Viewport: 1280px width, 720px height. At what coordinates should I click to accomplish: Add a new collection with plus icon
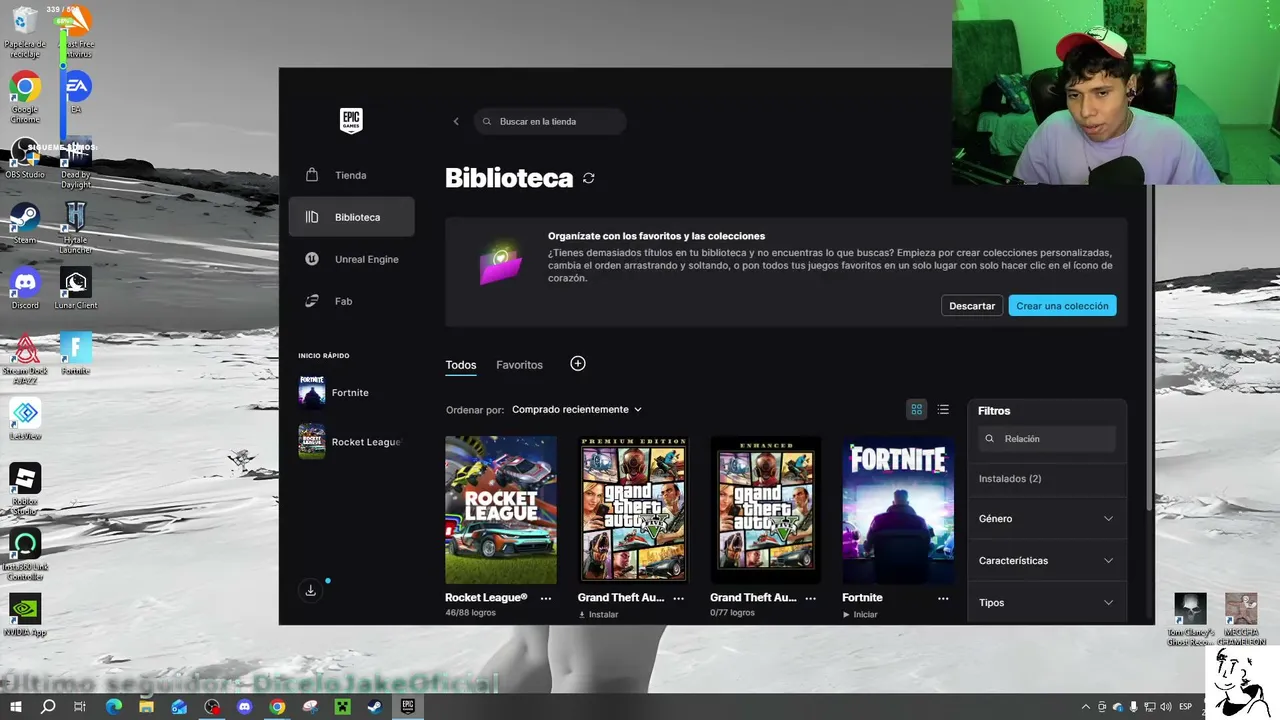click(x=578, y=363)
